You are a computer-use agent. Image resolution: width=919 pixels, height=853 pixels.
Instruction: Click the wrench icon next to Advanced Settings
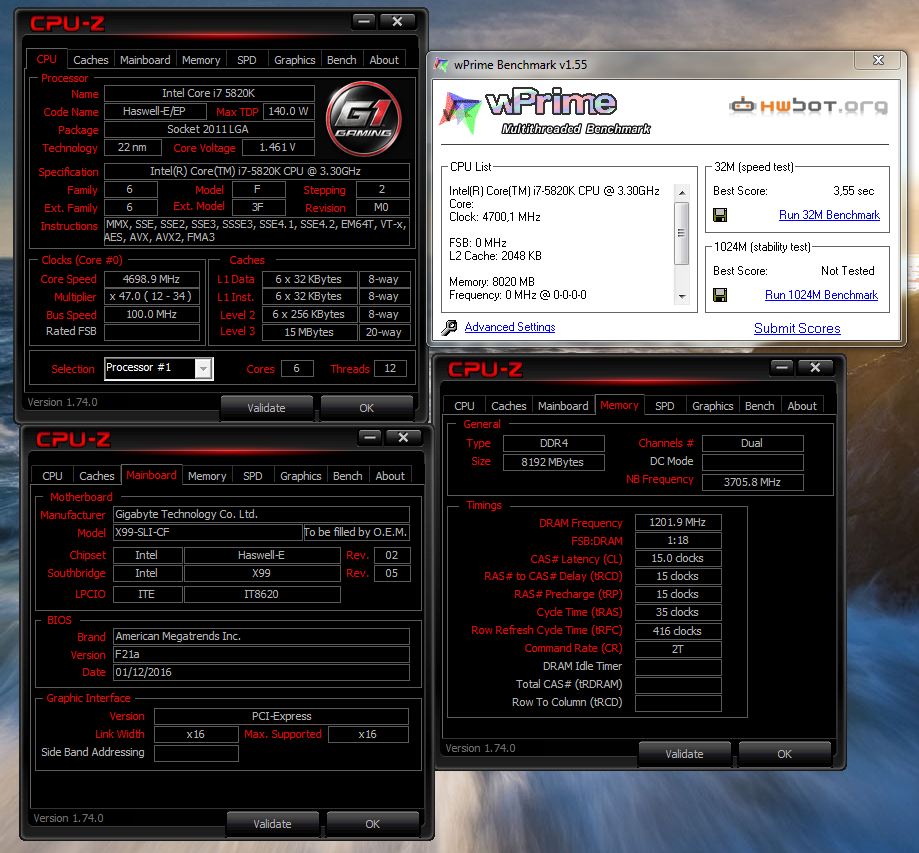point(449,327)
